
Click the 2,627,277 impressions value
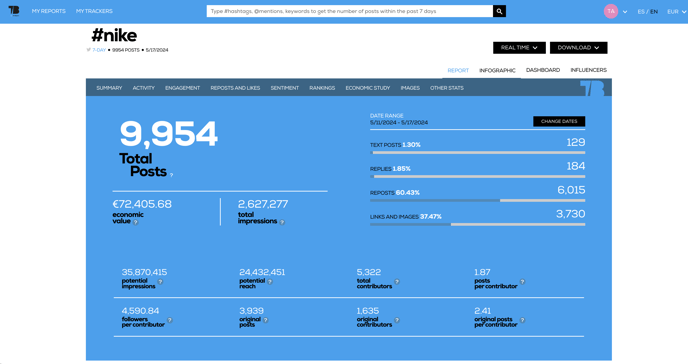pos(263,204)
